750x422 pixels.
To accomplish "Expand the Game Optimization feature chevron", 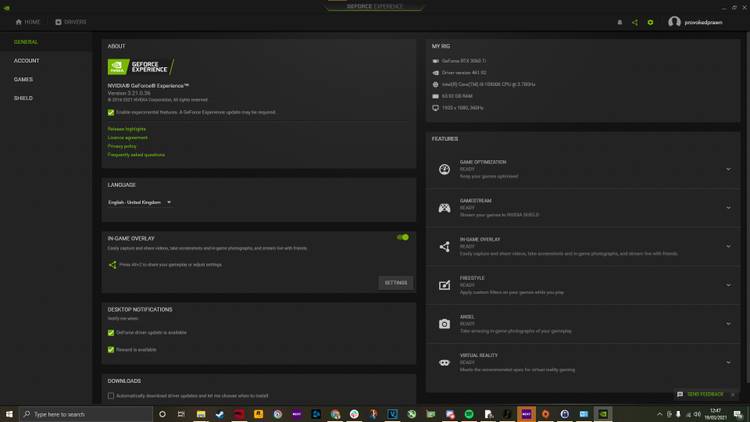I will pyautogui.click(x=728, y=169).
